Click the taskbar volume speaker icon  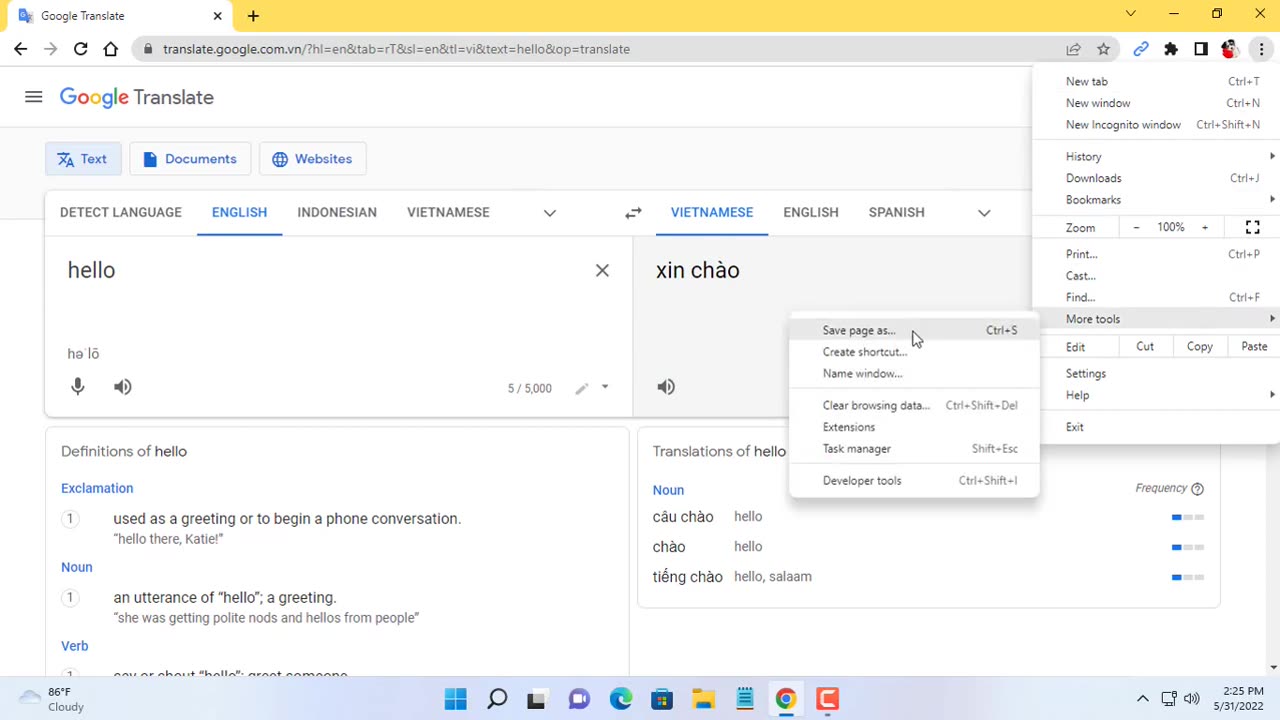pos(1191,699)
